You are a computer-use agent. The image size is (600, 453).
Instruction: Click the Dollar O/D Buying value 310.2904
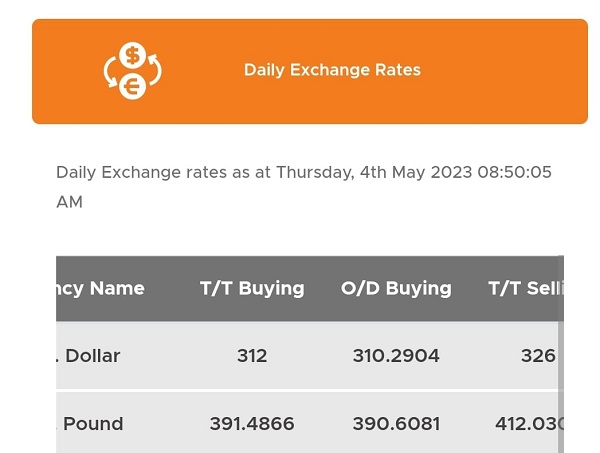pos(396,356)
